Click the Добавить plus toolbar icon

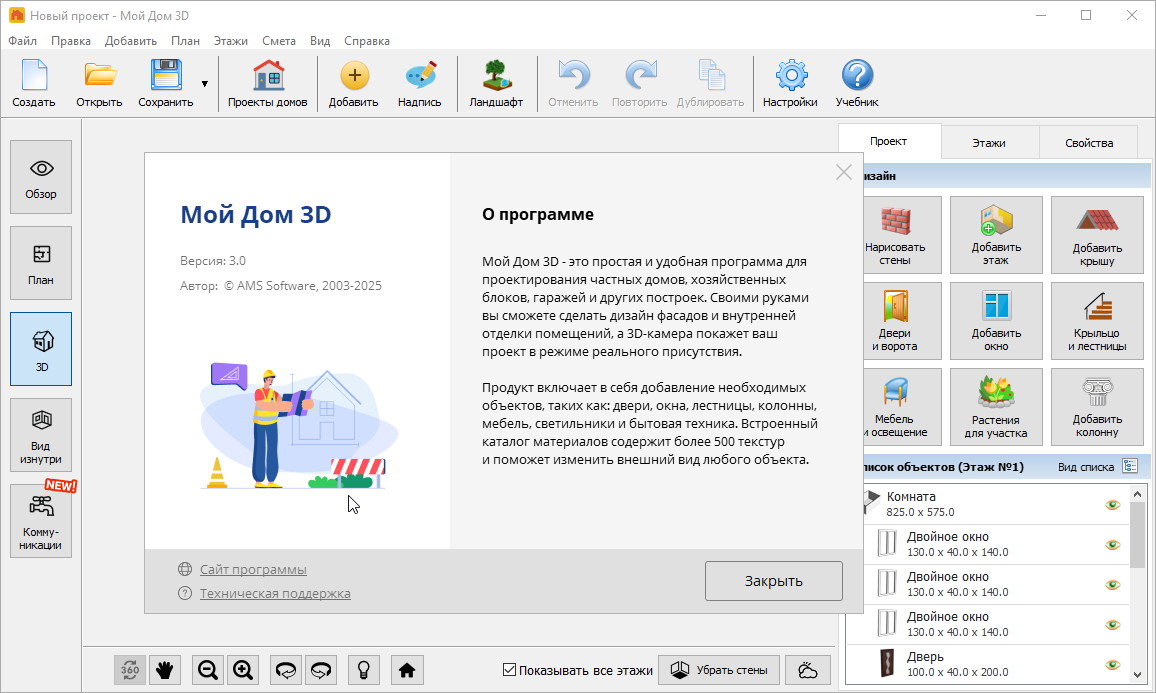(x=354, y=84)
